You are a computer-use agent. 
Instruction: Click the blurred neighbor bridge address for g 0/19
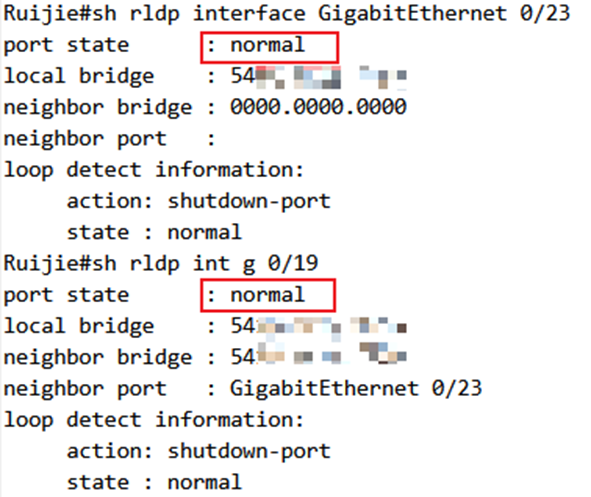(318, 357)
